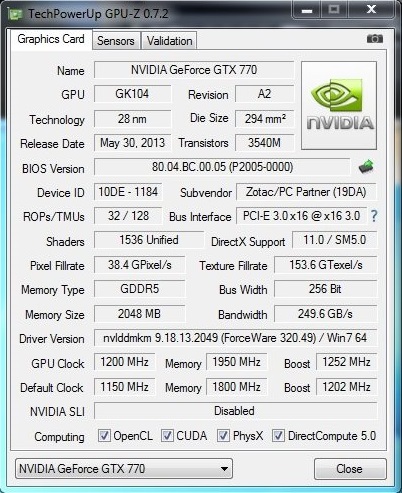
Task: Click the GPU field GK104
Action: [x=132, y=94]
